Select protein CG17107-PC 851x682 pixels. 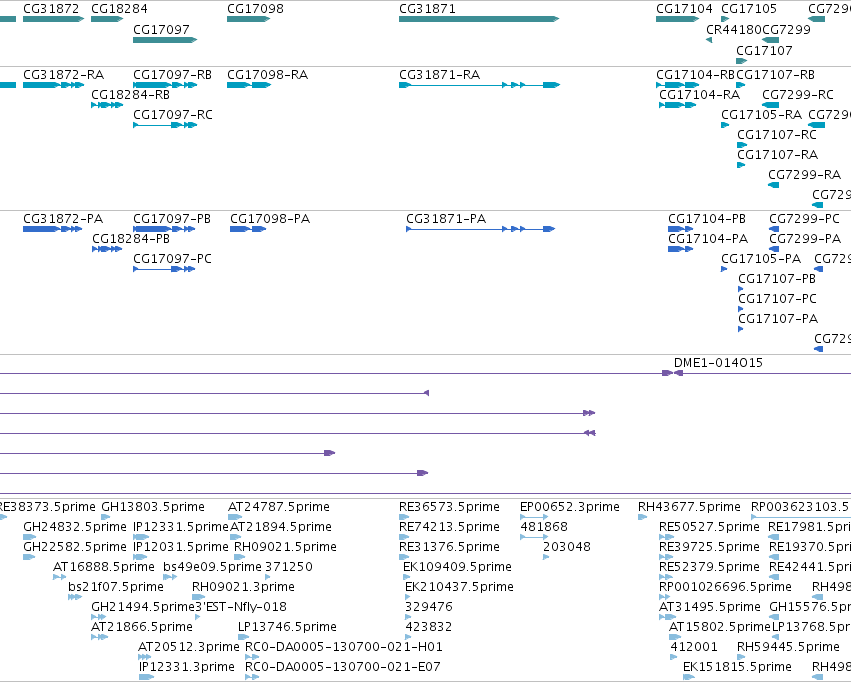tap(741, 309)
